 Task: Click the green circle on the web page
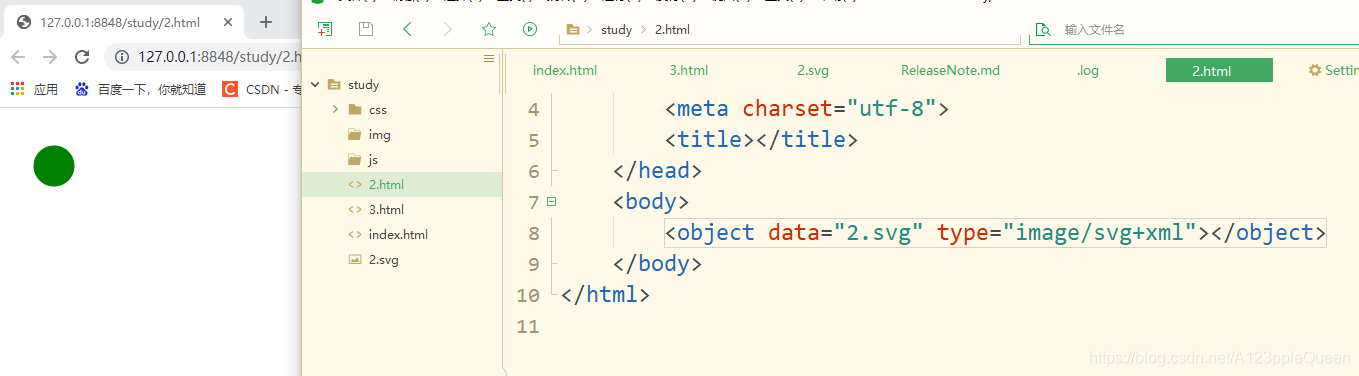pos(54,166)
